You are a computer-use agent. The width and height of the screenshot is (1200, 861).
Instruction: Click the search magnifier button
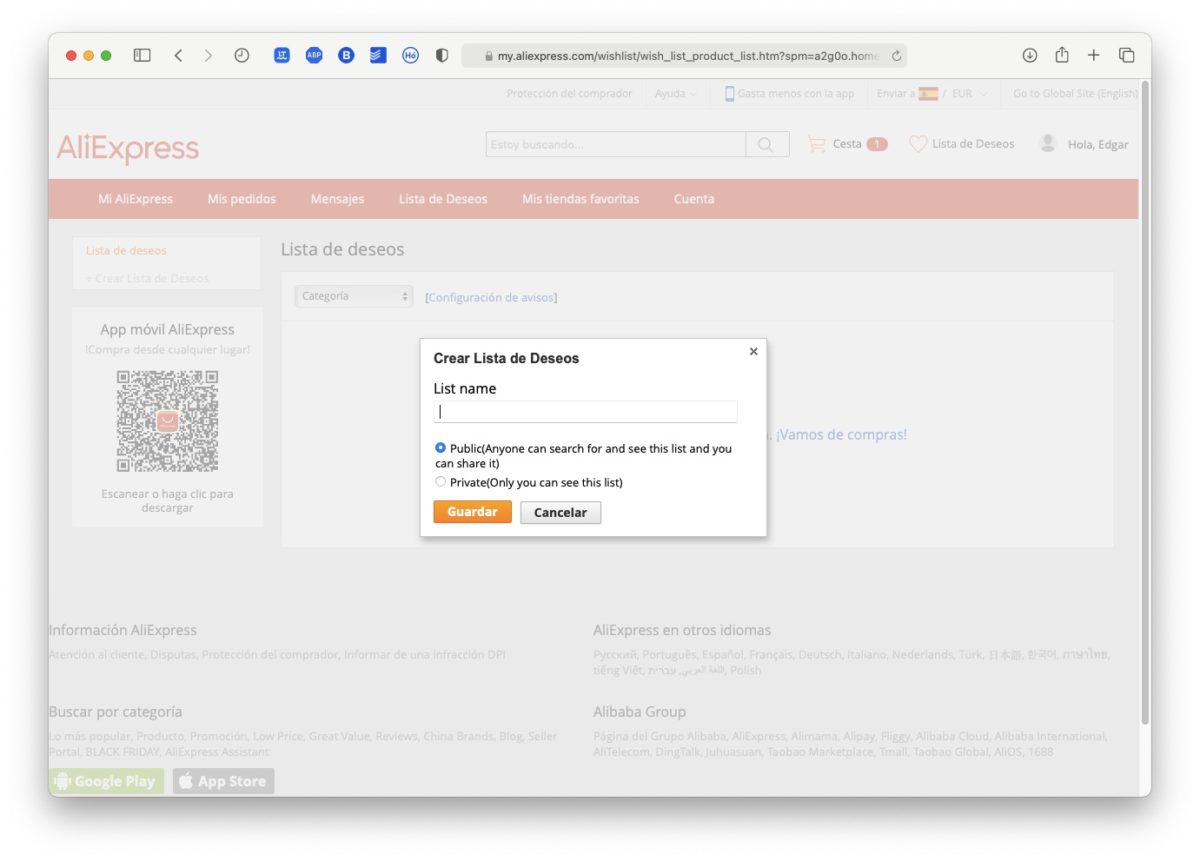tap(767, 145)
